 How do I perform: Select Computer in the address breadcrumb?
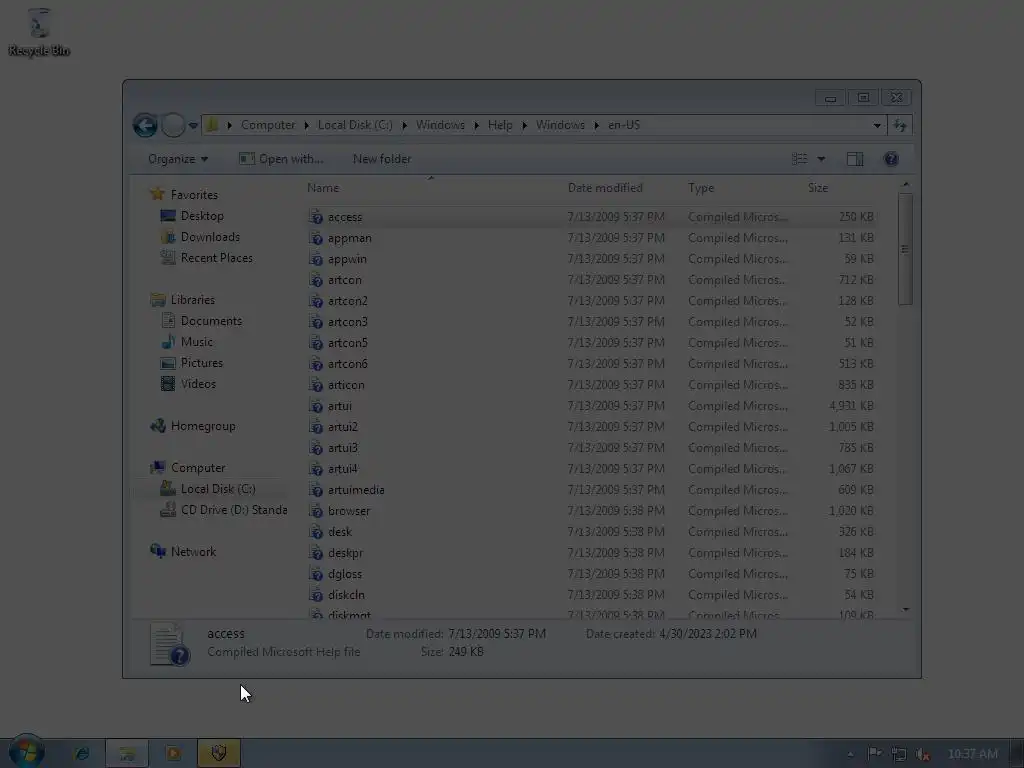click(268, 125)
